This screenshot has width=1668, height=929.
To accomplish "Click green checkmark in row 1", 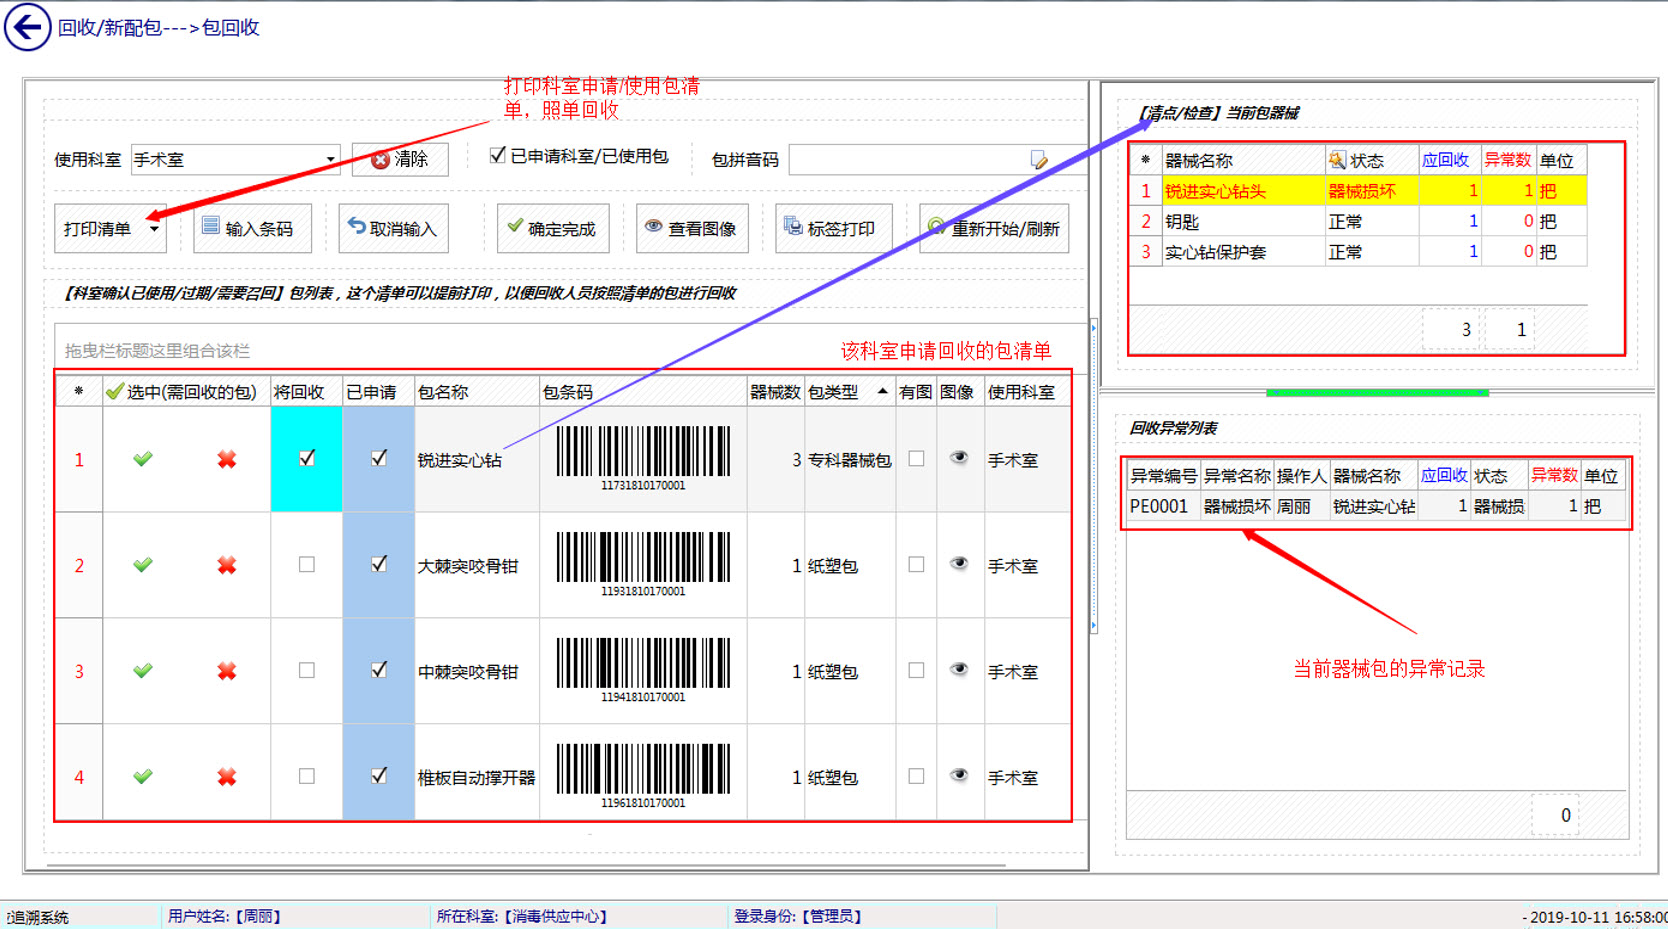I will click(143, 459).
